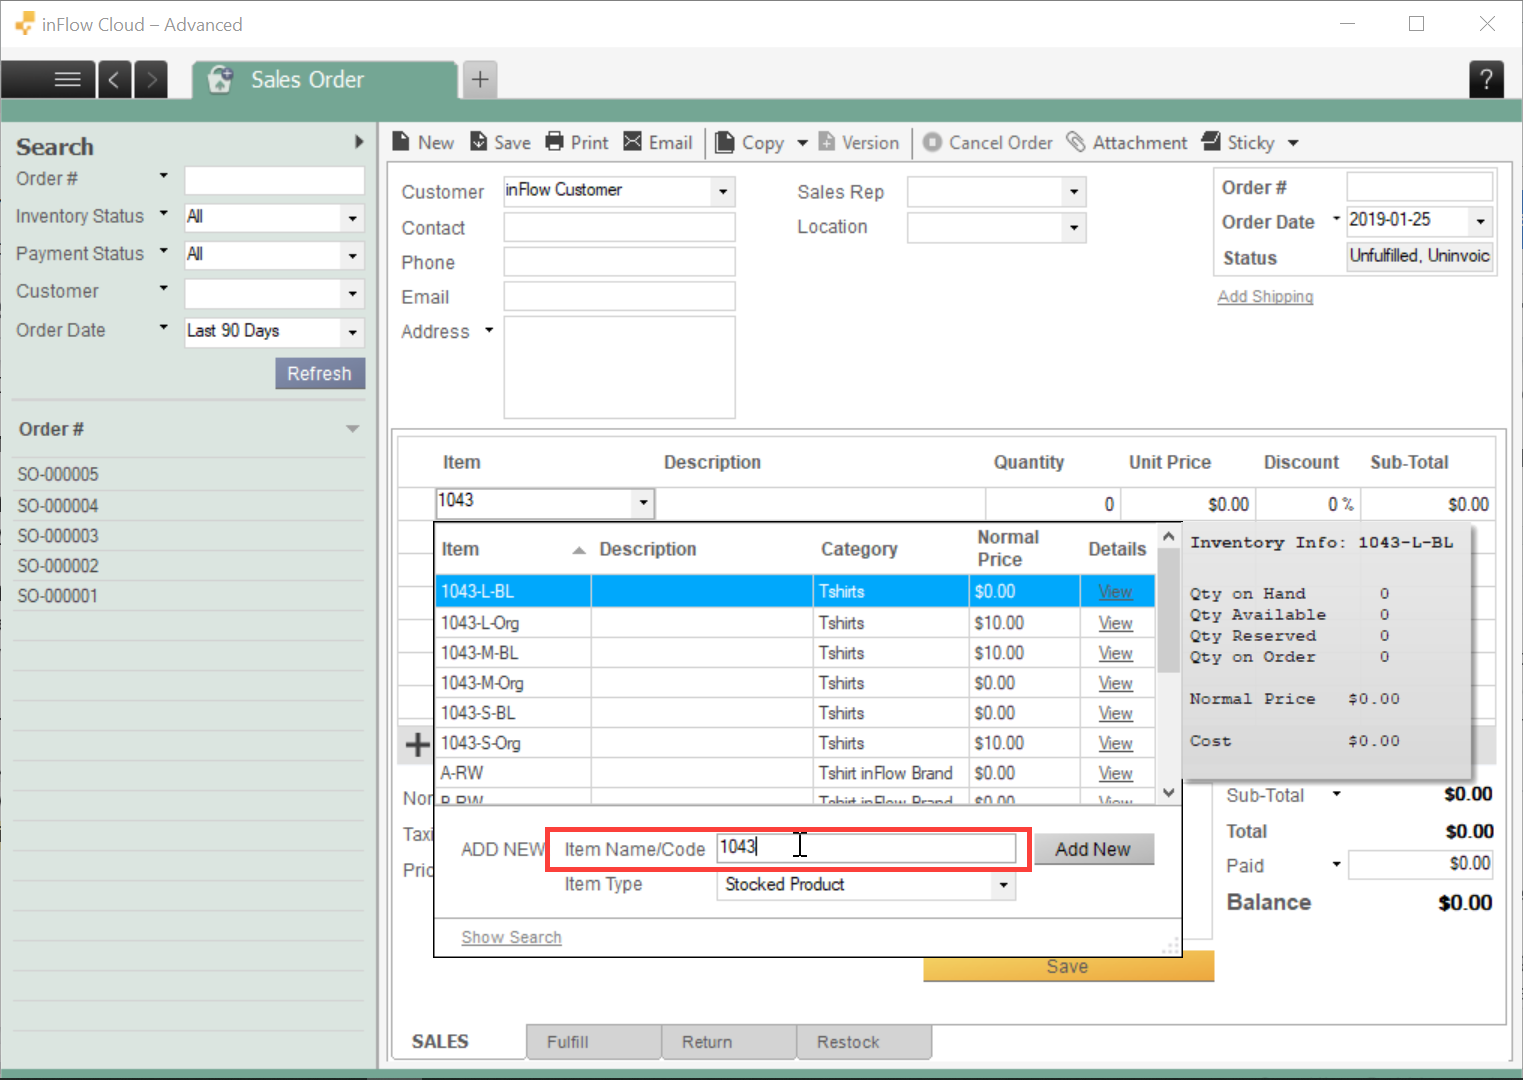Select the Sales Order tab
The height and width of the screenshot is (1080, 1523).
coord(325,80)
